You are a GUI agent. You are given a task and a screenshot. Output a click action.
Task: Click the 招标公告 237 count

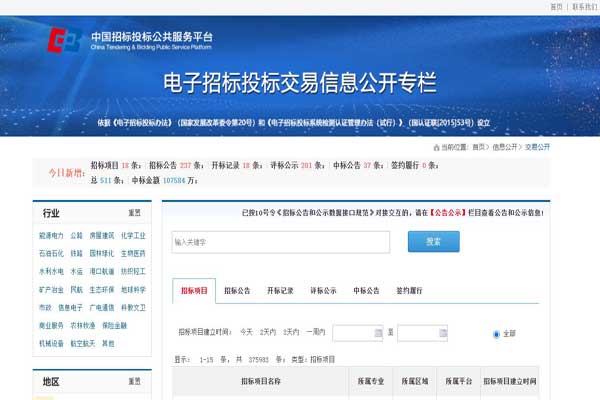coord(185,165)
